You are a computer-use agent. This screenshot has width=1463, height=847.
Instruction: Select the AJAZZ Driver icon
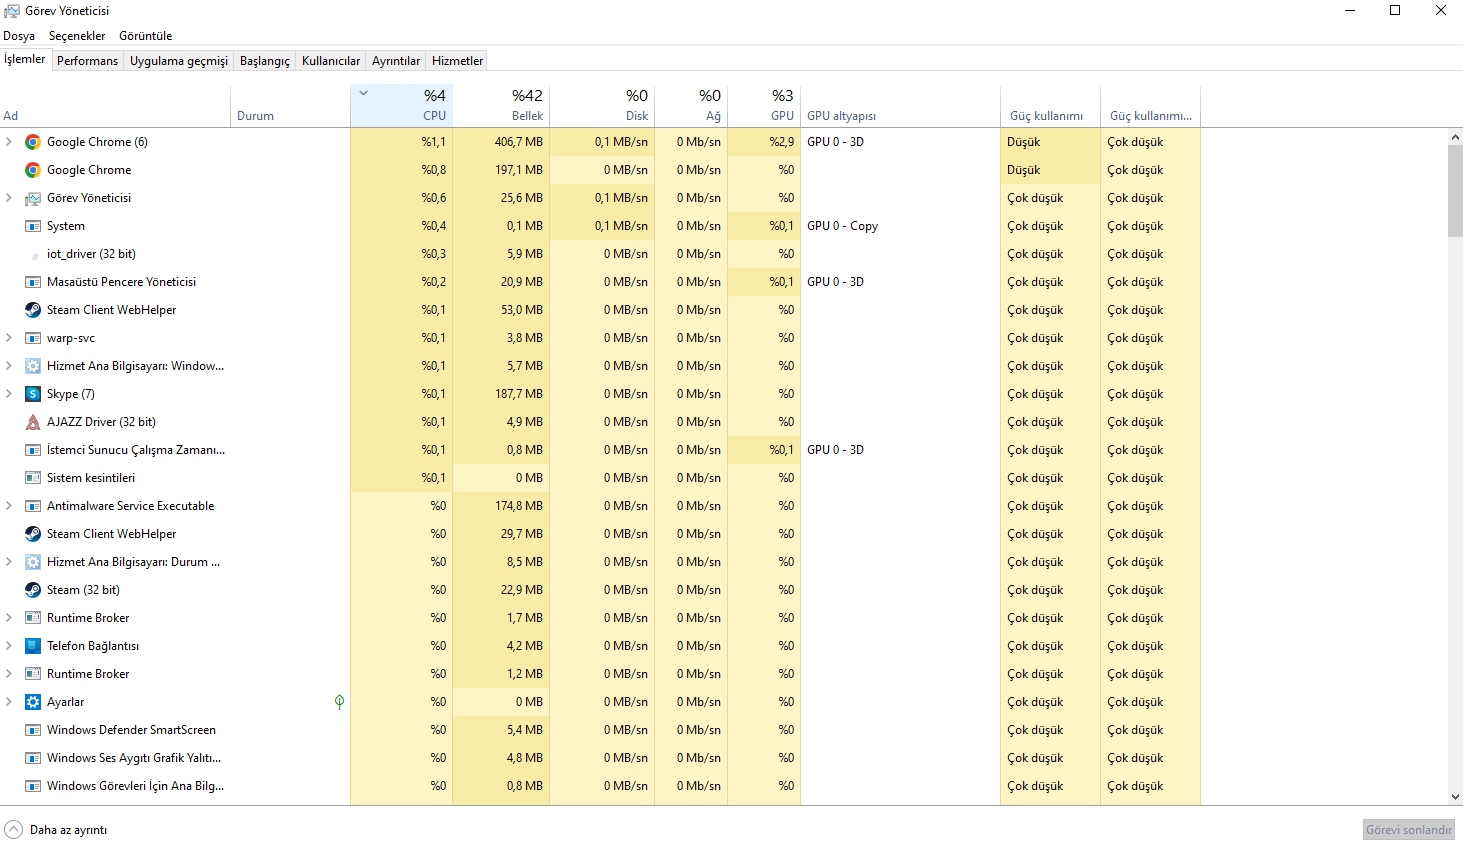point(33,422)
